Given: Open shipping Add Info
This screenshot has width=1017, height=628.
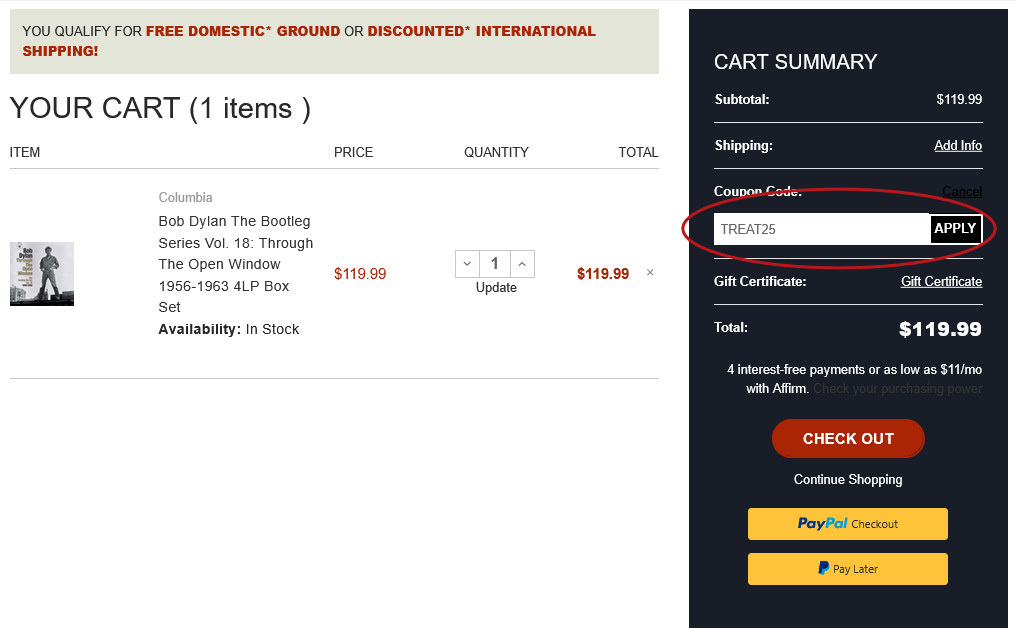Looking at the screenshot, I should pyautogui.click(x=957, y=145).
